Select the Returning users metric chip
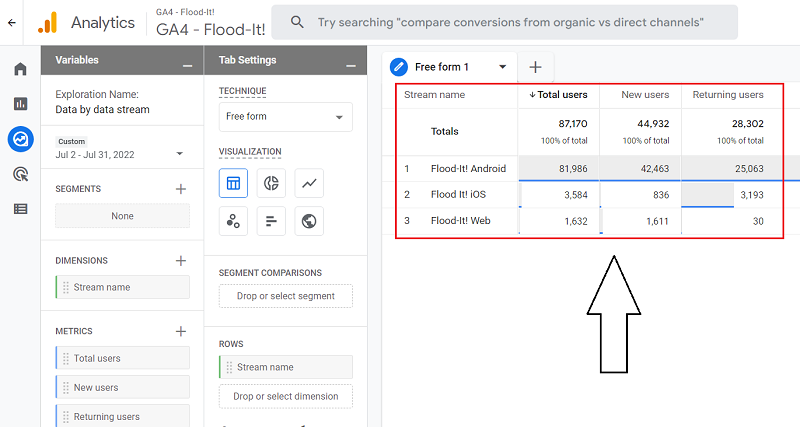Screen dimensions: 800x427 pos(122,417)
